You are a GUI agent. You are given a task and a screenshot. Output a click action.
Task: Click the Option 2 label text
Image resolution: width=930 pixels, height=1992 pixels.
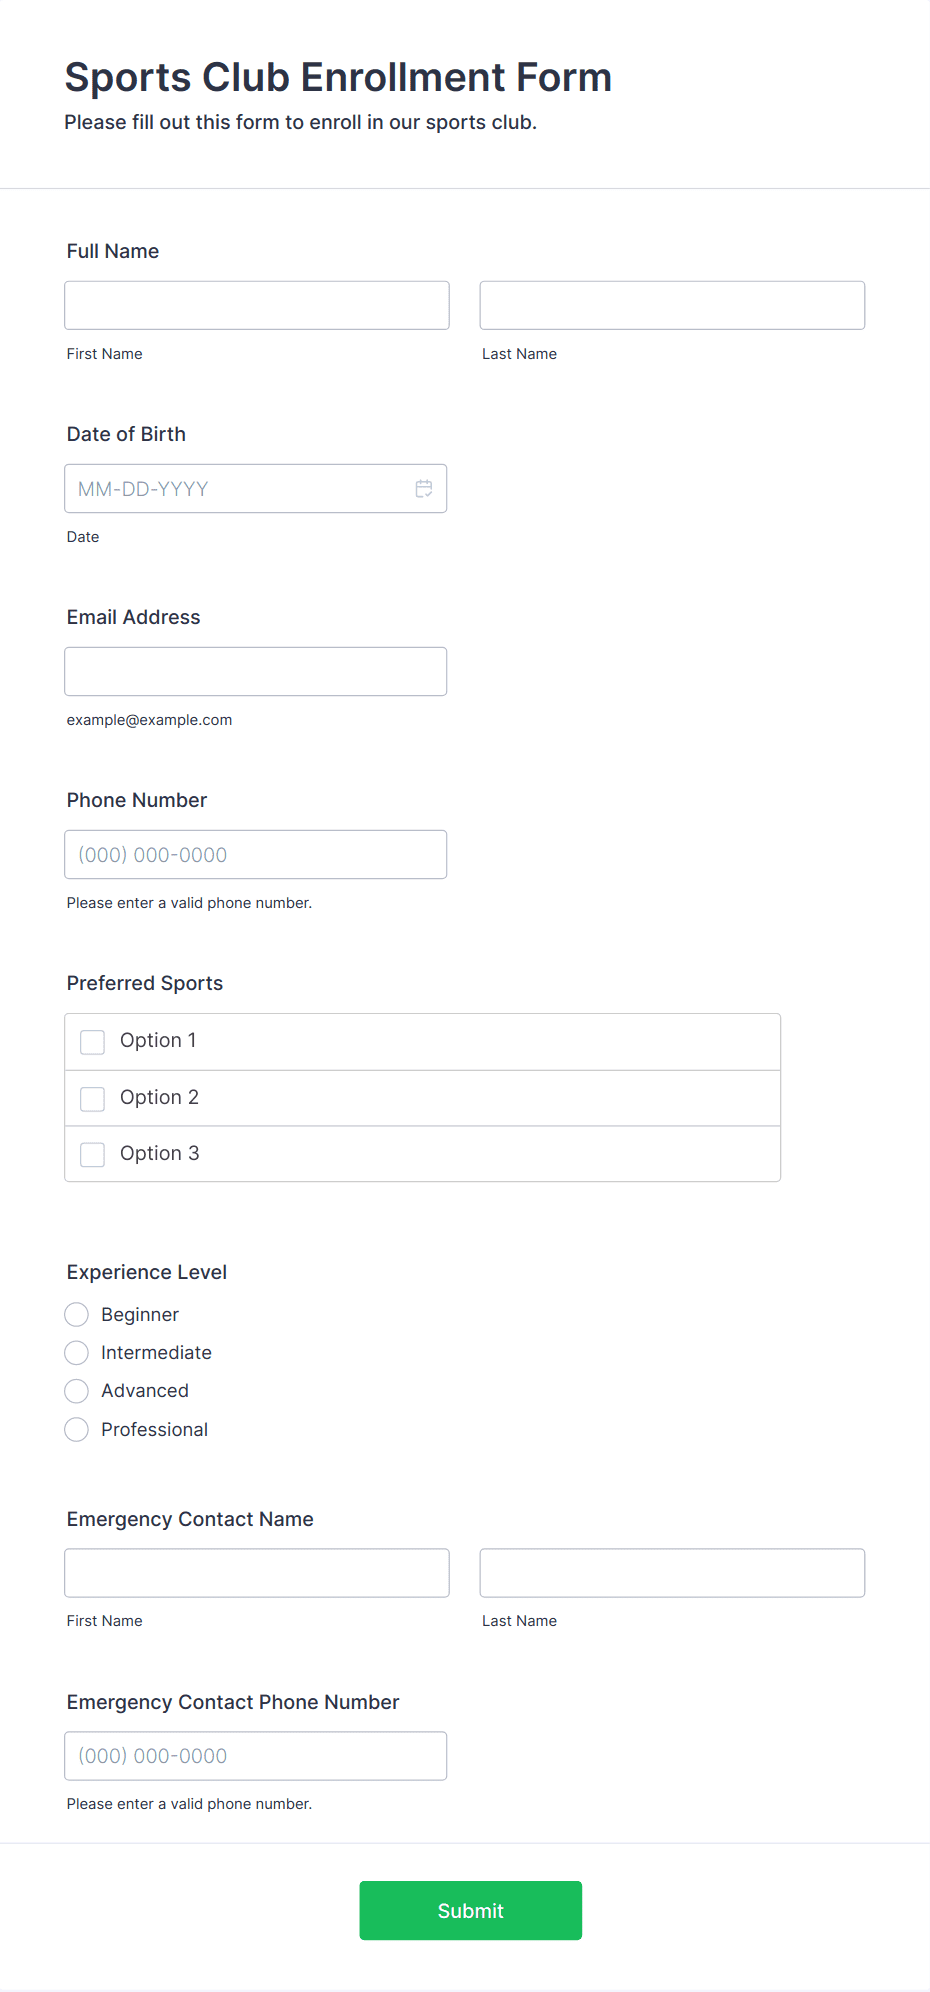[159, 1098]
